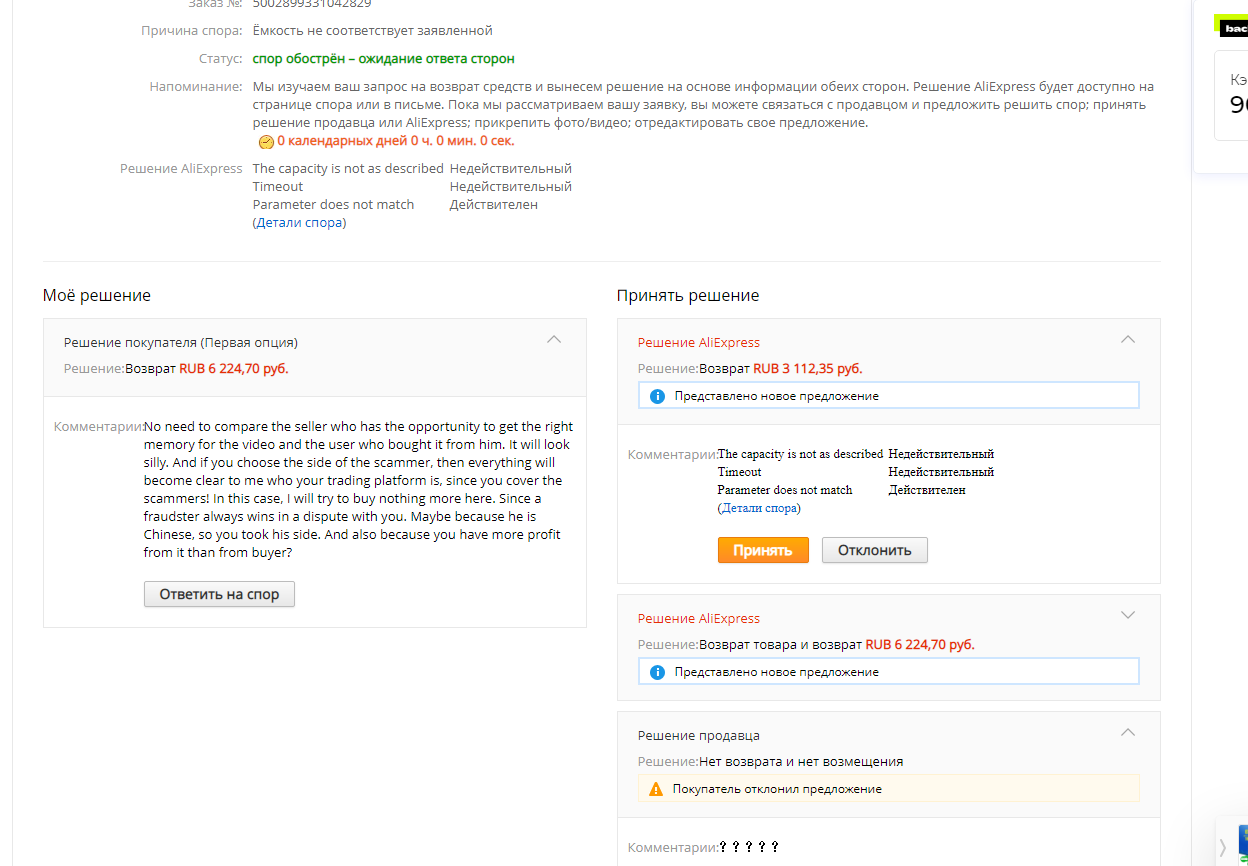The width and height of the screenshot is (1248, 866).
Task: Click the cashback card at top right
Action: [1233, 95]
